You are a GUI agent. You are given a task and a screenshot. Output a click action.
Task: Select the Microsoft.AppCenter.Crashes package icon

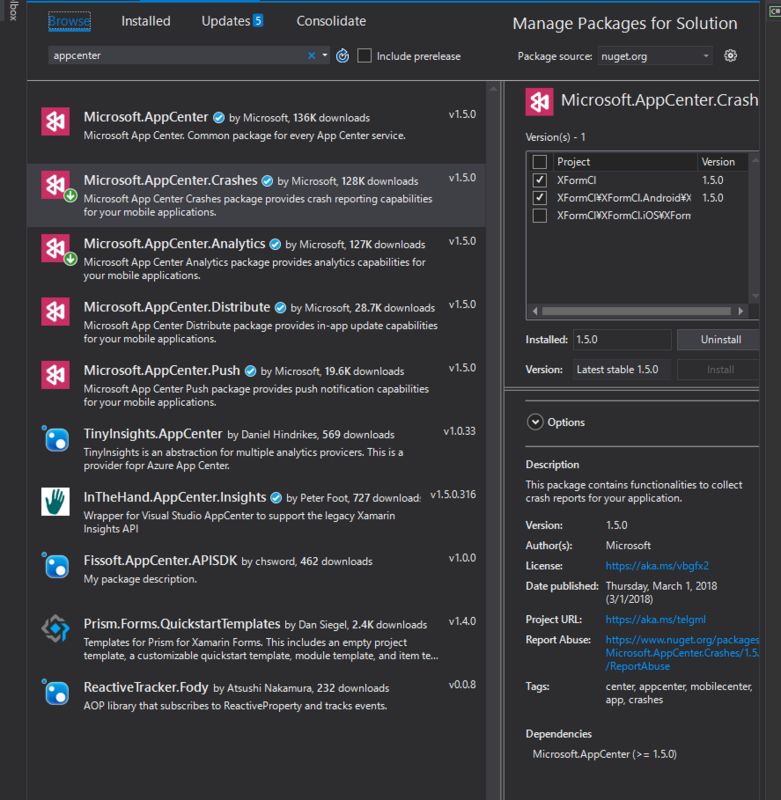coord(55,185)
